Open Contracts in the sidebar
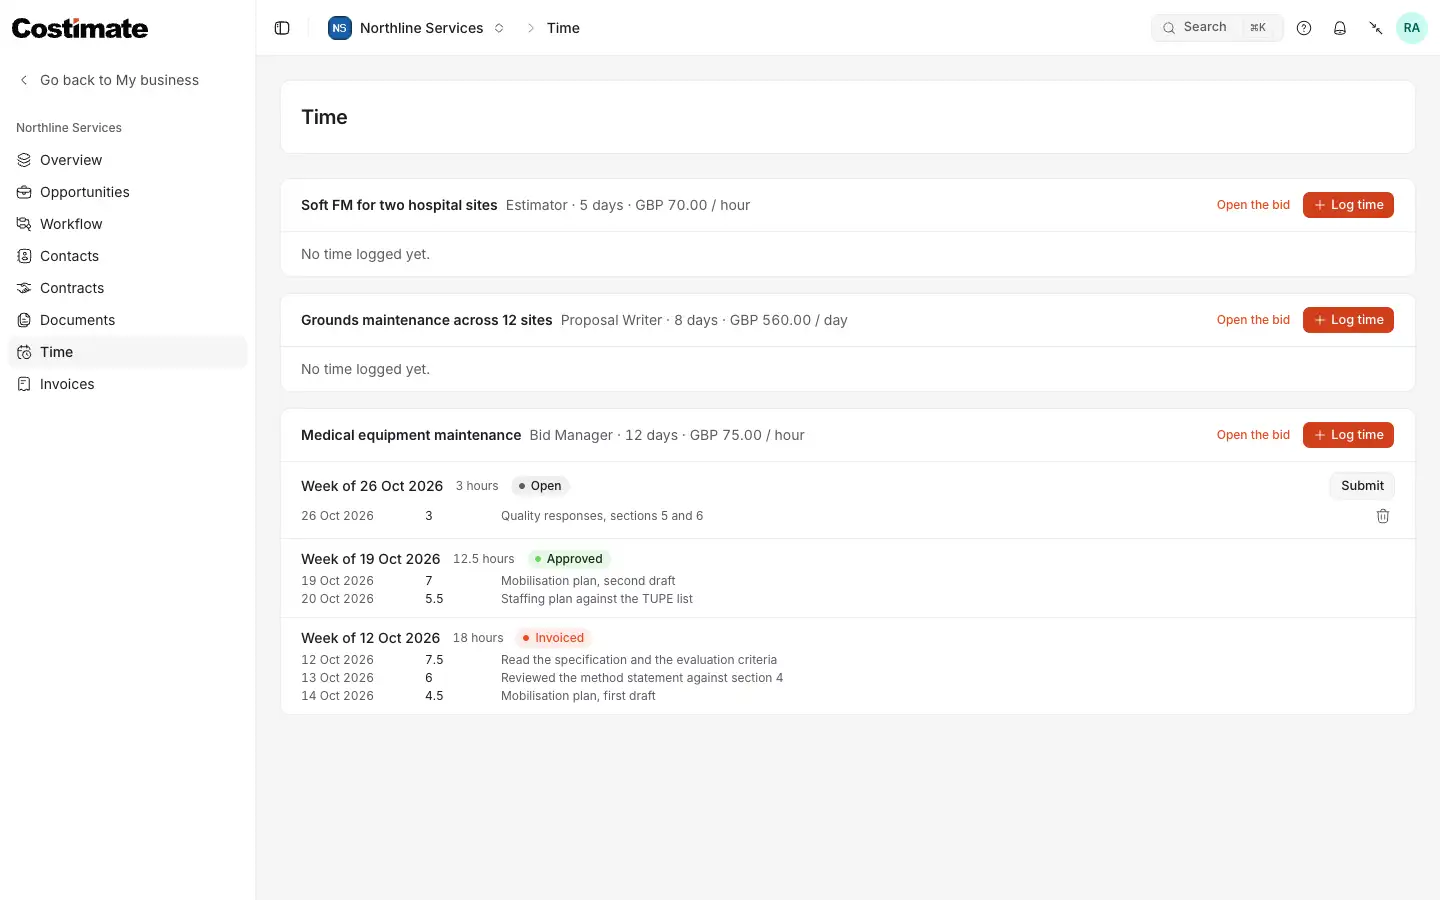1440x900 pixels. coord(128,288)
